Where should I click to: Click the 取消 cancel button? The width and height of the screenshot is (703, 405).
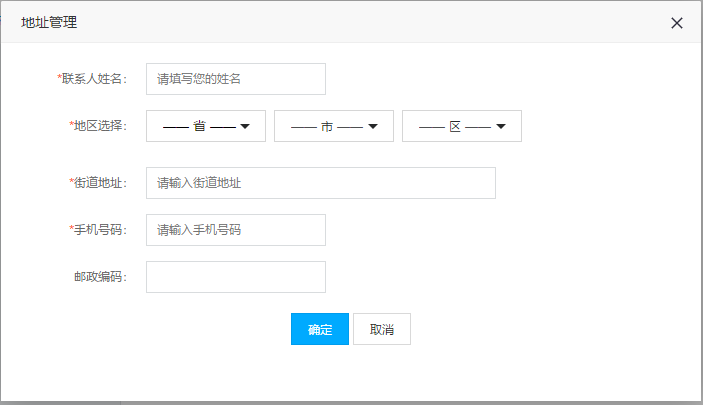click(382, 330)
